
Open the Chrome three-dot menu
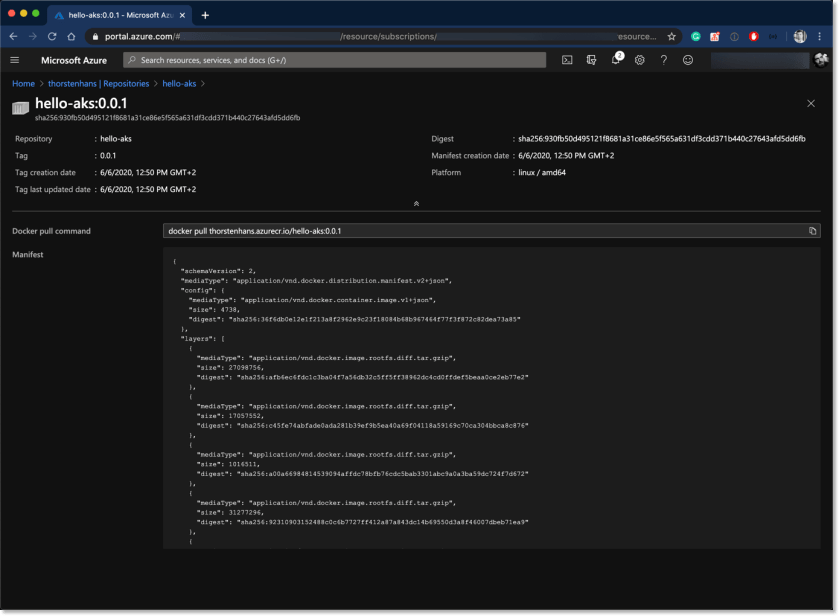coord(819,36)
